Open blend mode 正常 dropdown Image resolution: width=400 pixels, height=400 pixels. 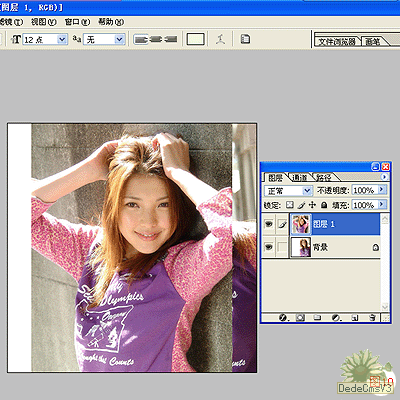pos(307,191)
